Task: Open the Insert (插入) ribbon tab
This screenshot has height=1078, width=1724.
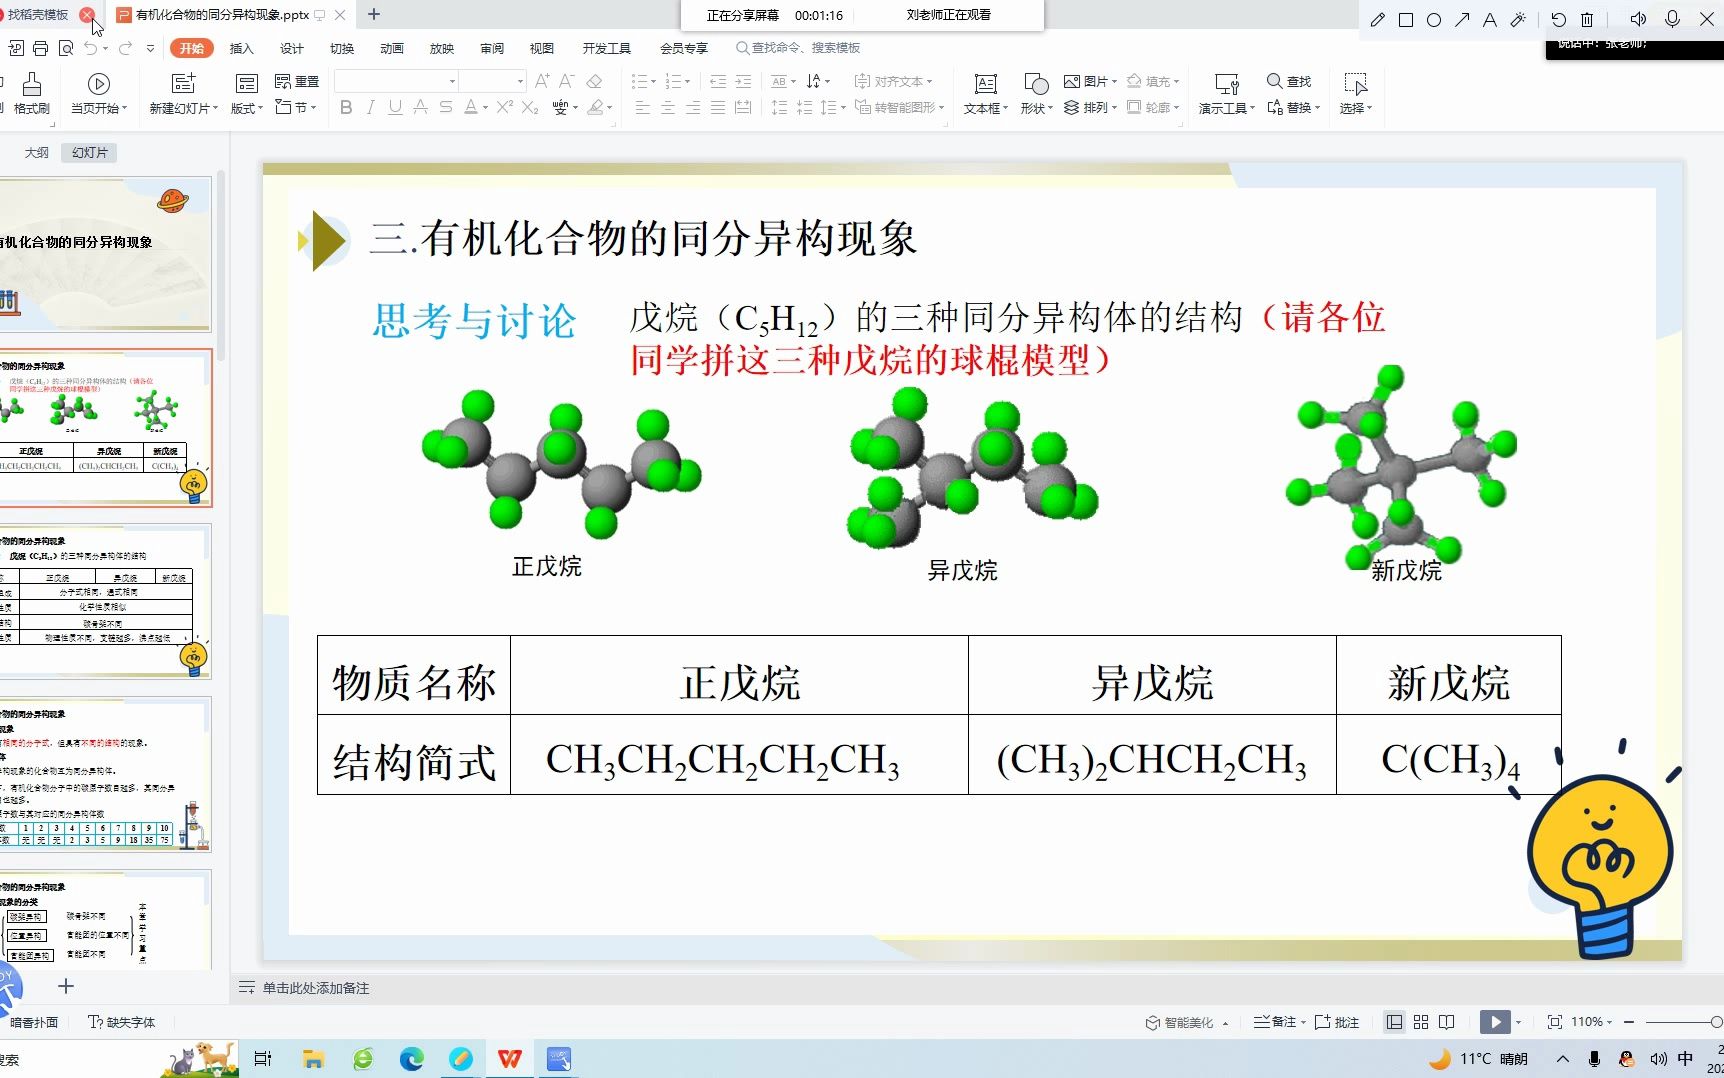Action: pyautogui.click(x=241, y=48)
